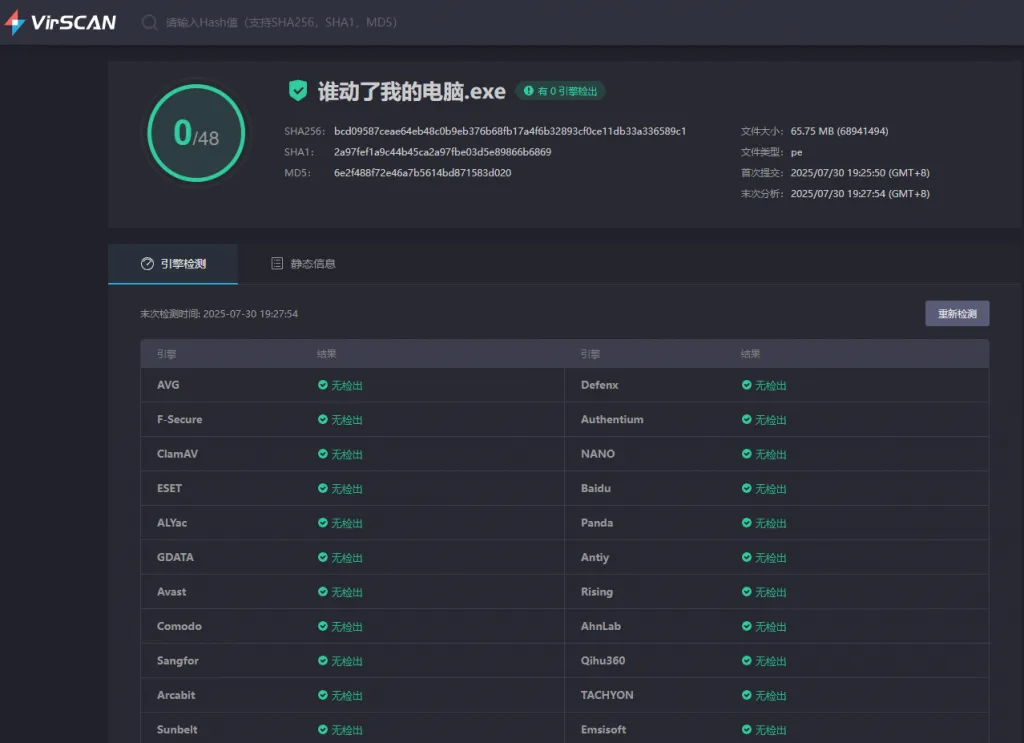Click the 引擎 column header on left

pyautogui.click(x=166, y=354)
